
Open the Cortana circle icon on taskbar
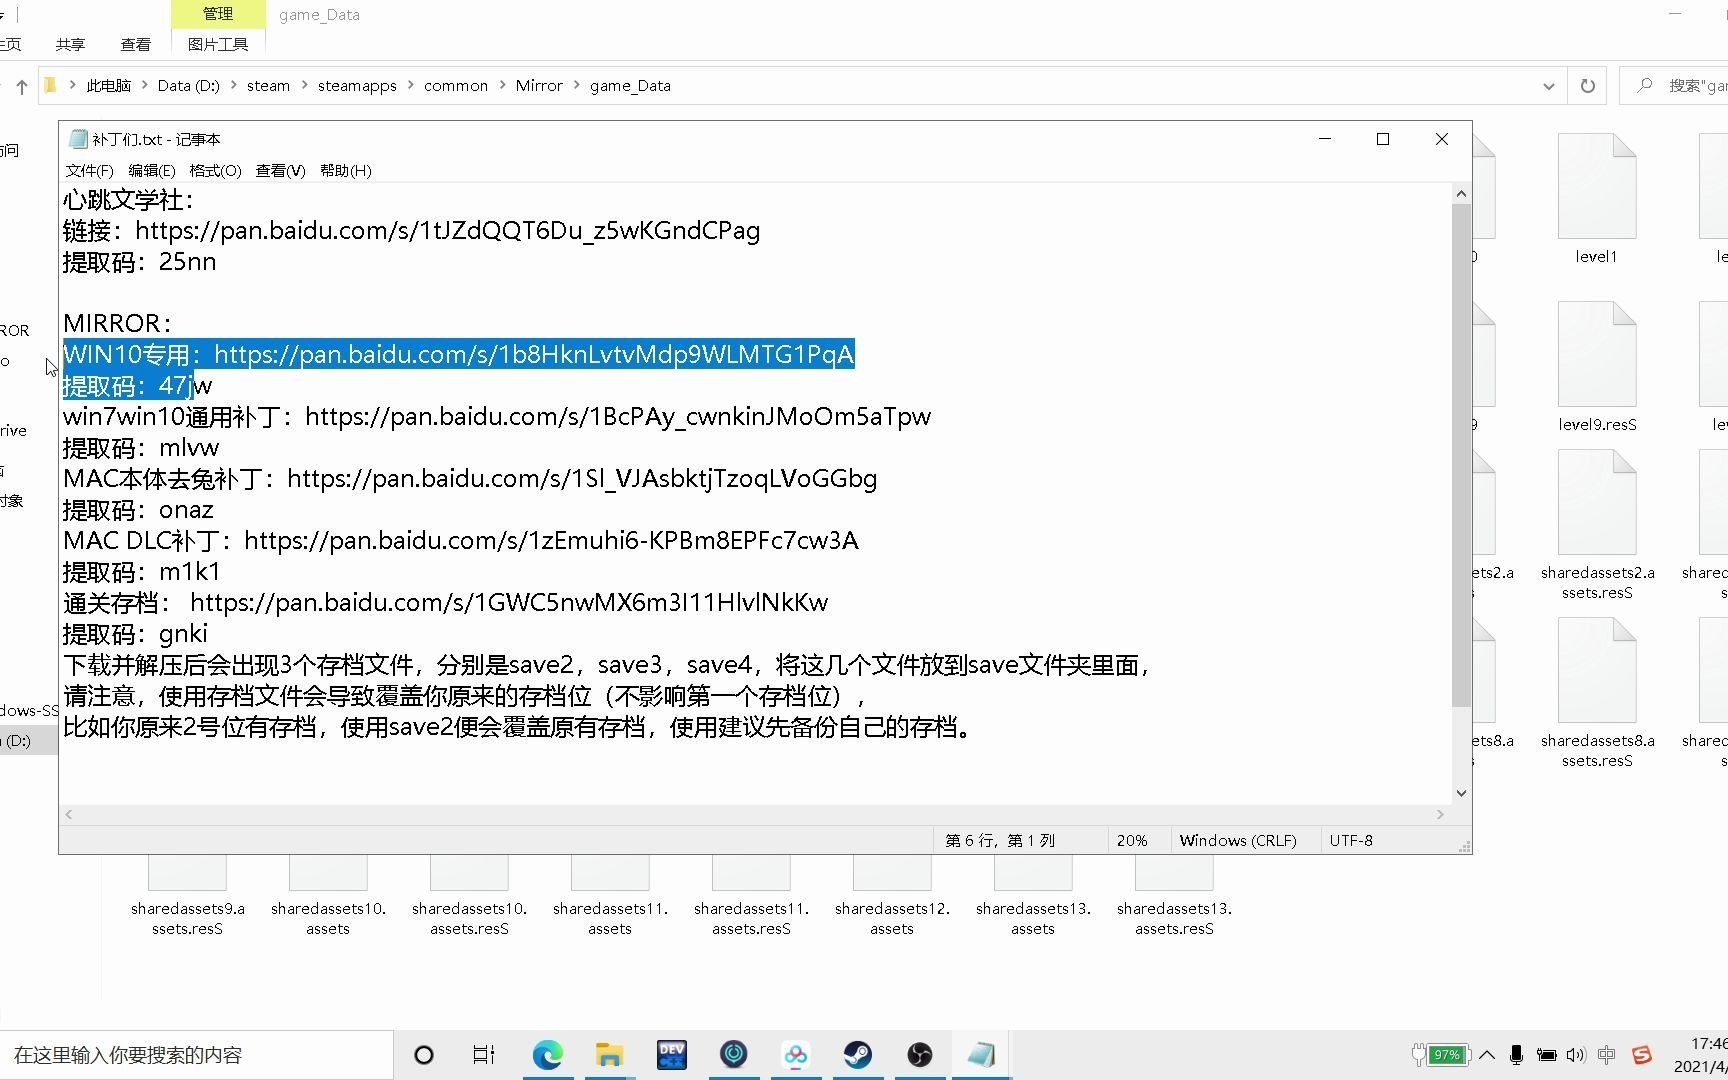(424, 1055)
